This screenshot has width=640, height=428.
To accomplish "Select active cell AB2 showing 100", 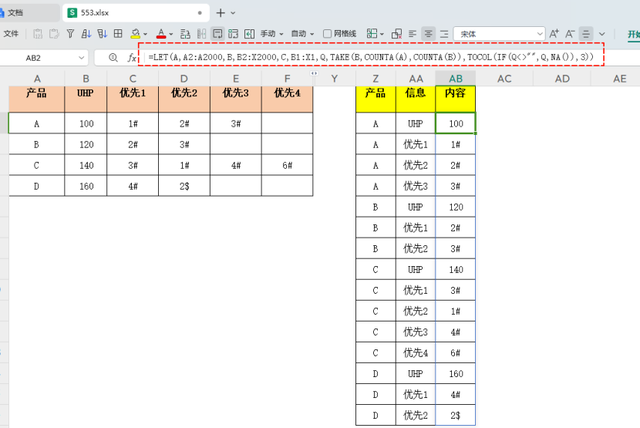I will [456, 123].
